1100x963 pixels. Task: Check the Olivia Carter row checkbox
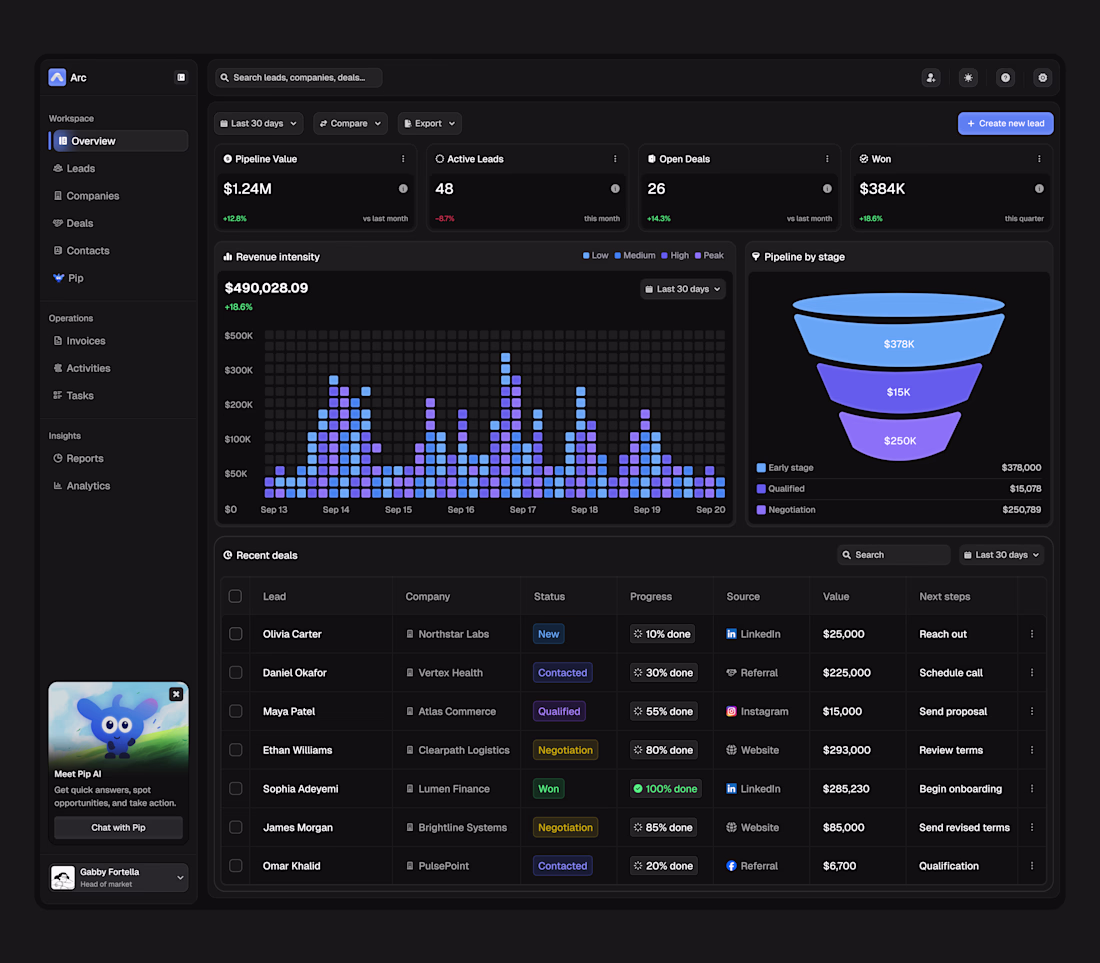pyautogui.click(x=236, y=634)
